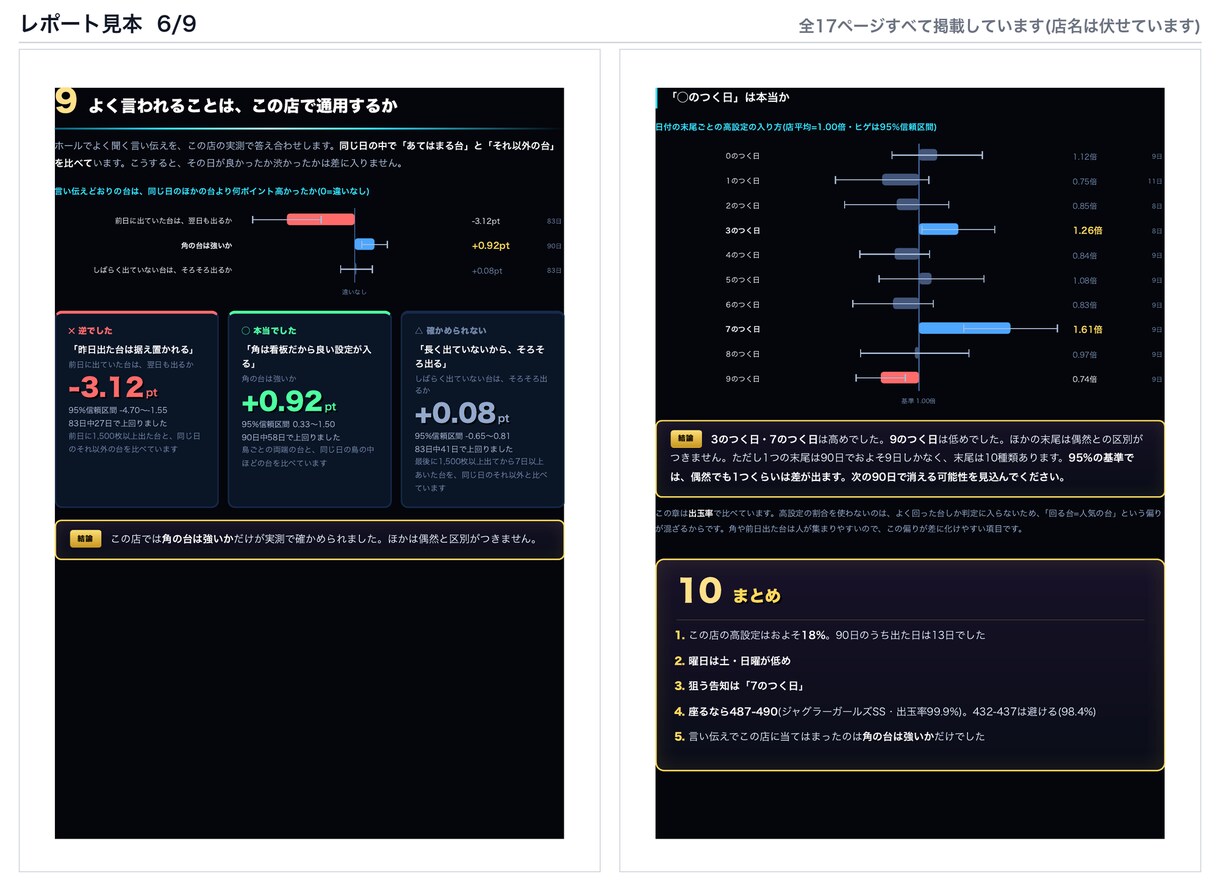
Task: Click the yellow "+0.92pt" value beside the chart
Action: coord(491,245)
